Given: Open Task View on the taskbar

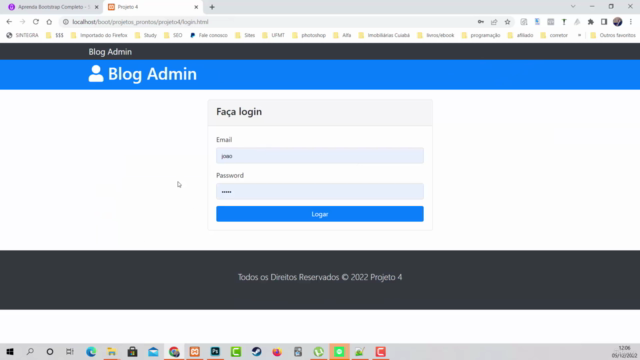Looking at the screenshot, I should tap(70, 351).
